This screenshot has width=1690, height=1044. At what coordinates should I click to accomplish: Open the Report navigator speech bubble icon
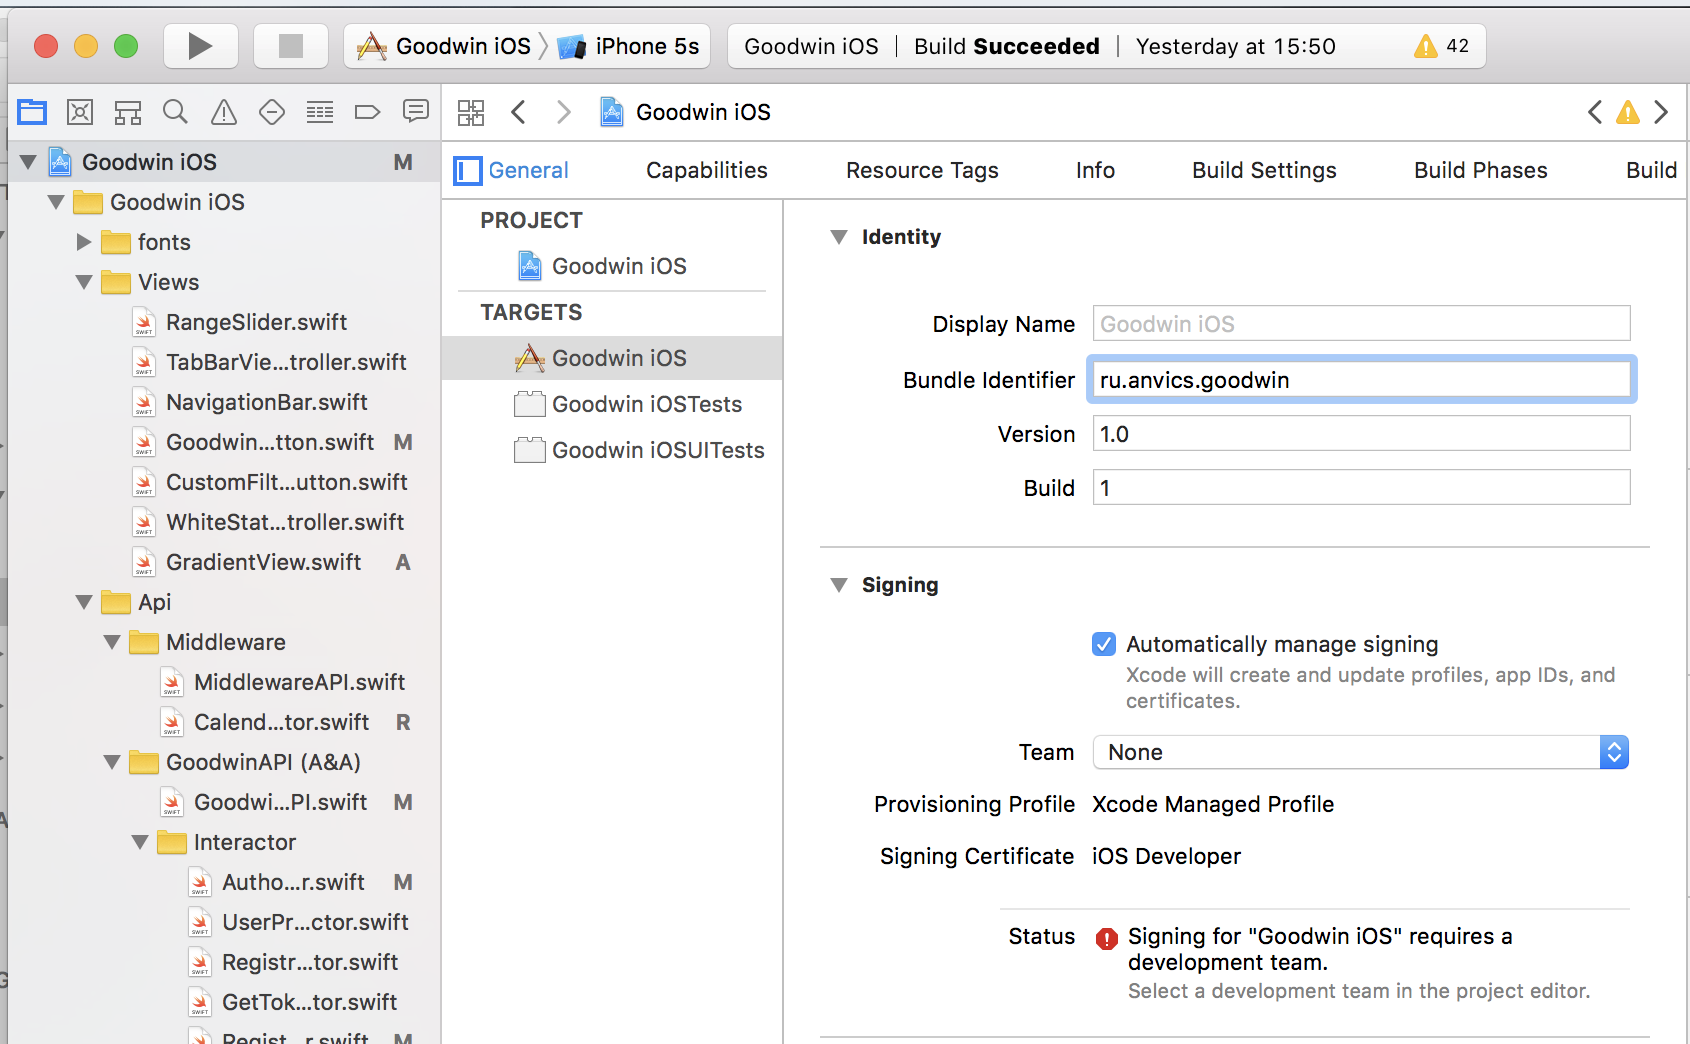pyautogui.click(x=416, y=111)
